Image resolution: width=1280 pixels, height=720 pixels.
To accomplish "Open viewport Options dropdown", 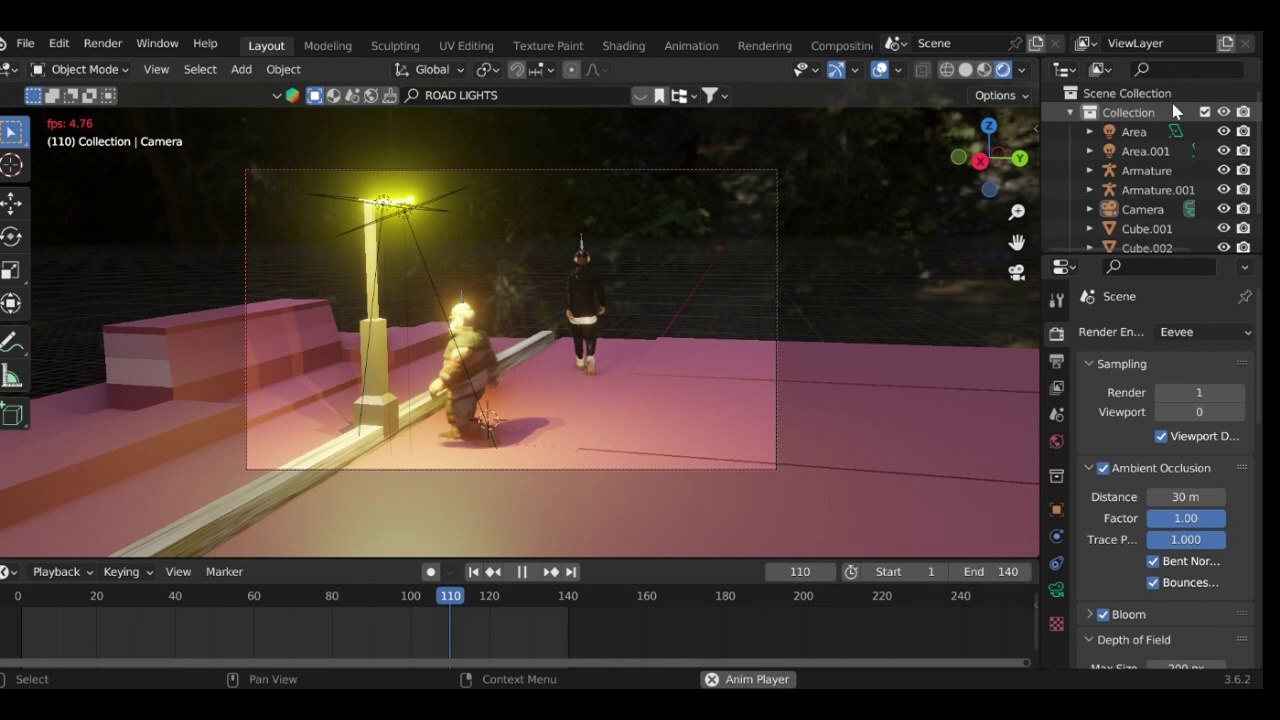I will point(1001,96).
